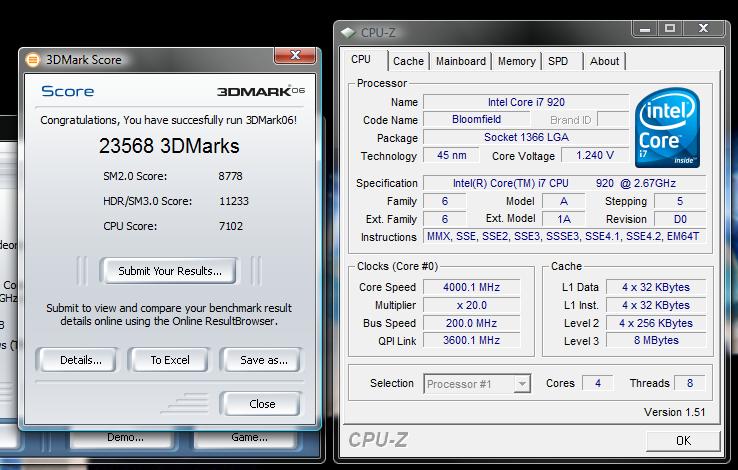
Task: Click the Technology value 45 nm
Action: coord(451,155)
